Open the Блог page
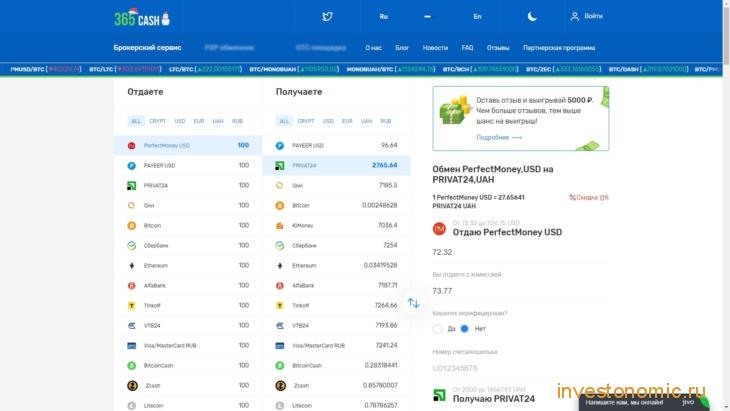 [x=402, y=48]
